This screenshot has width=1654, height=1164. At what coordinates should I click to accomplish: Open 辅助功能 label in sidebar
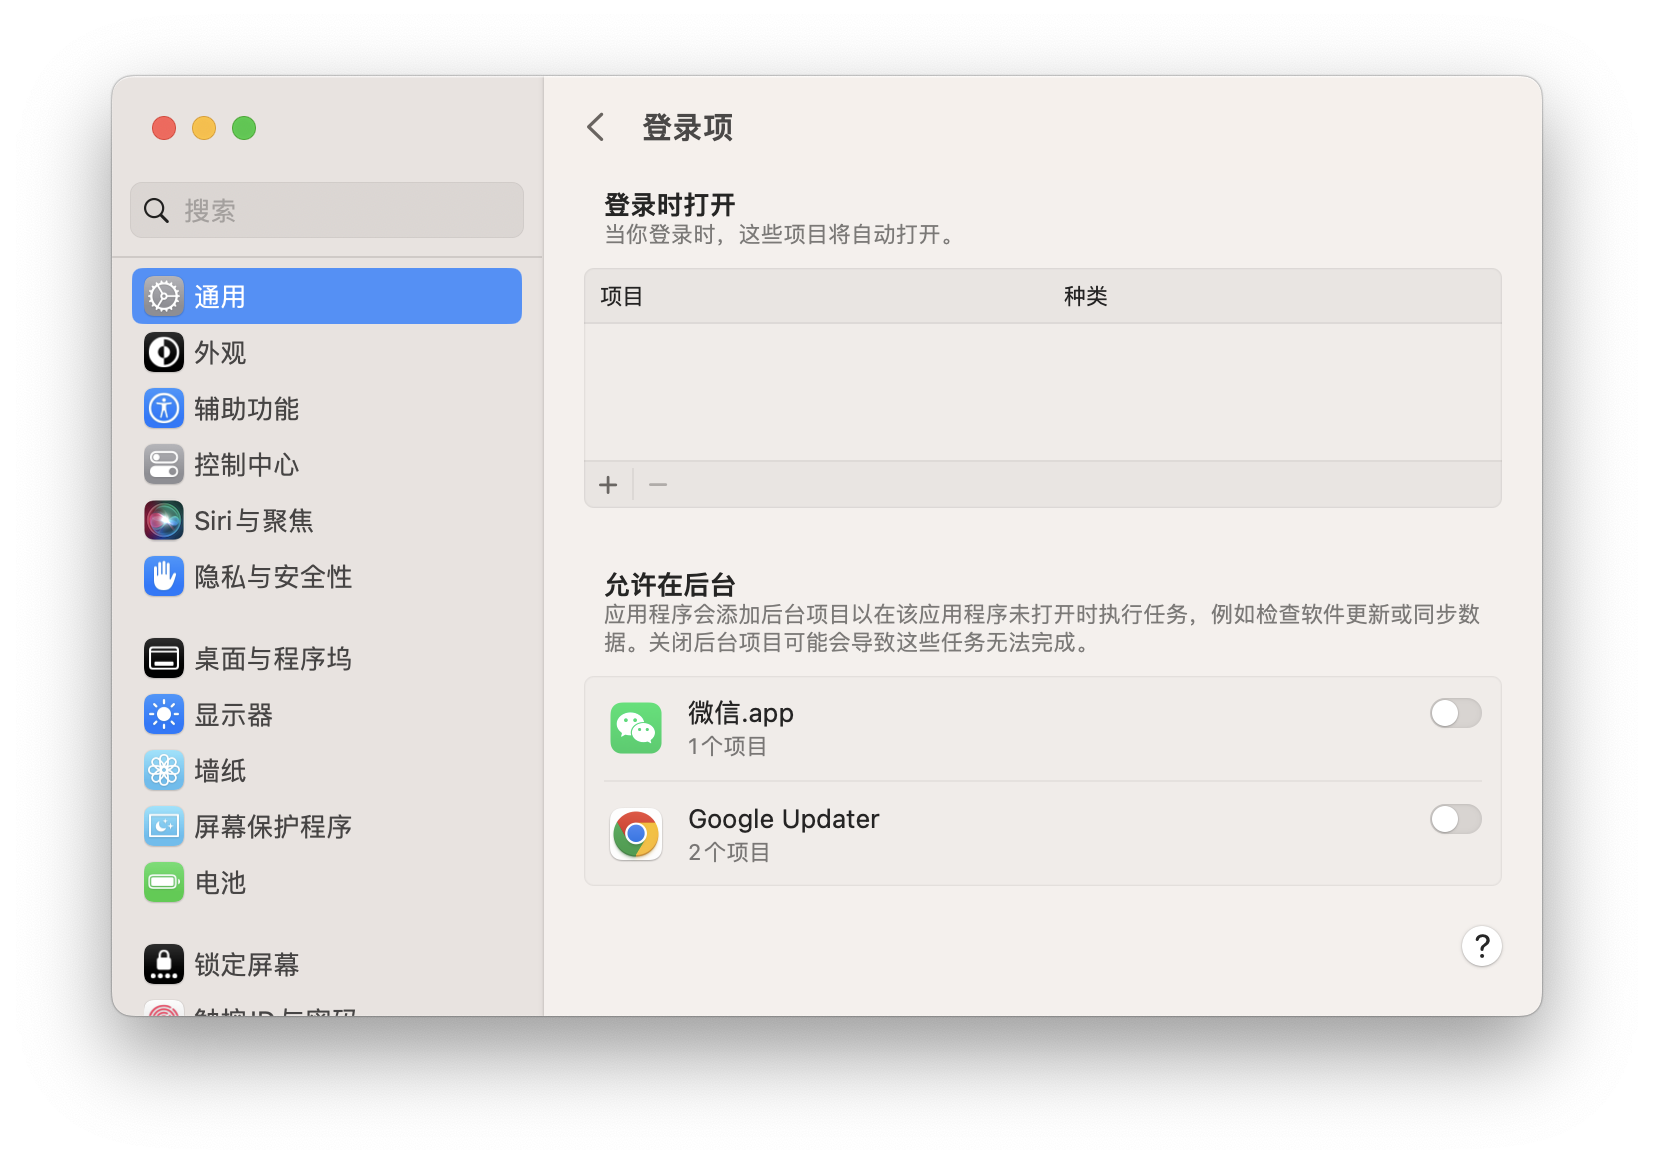247,409
